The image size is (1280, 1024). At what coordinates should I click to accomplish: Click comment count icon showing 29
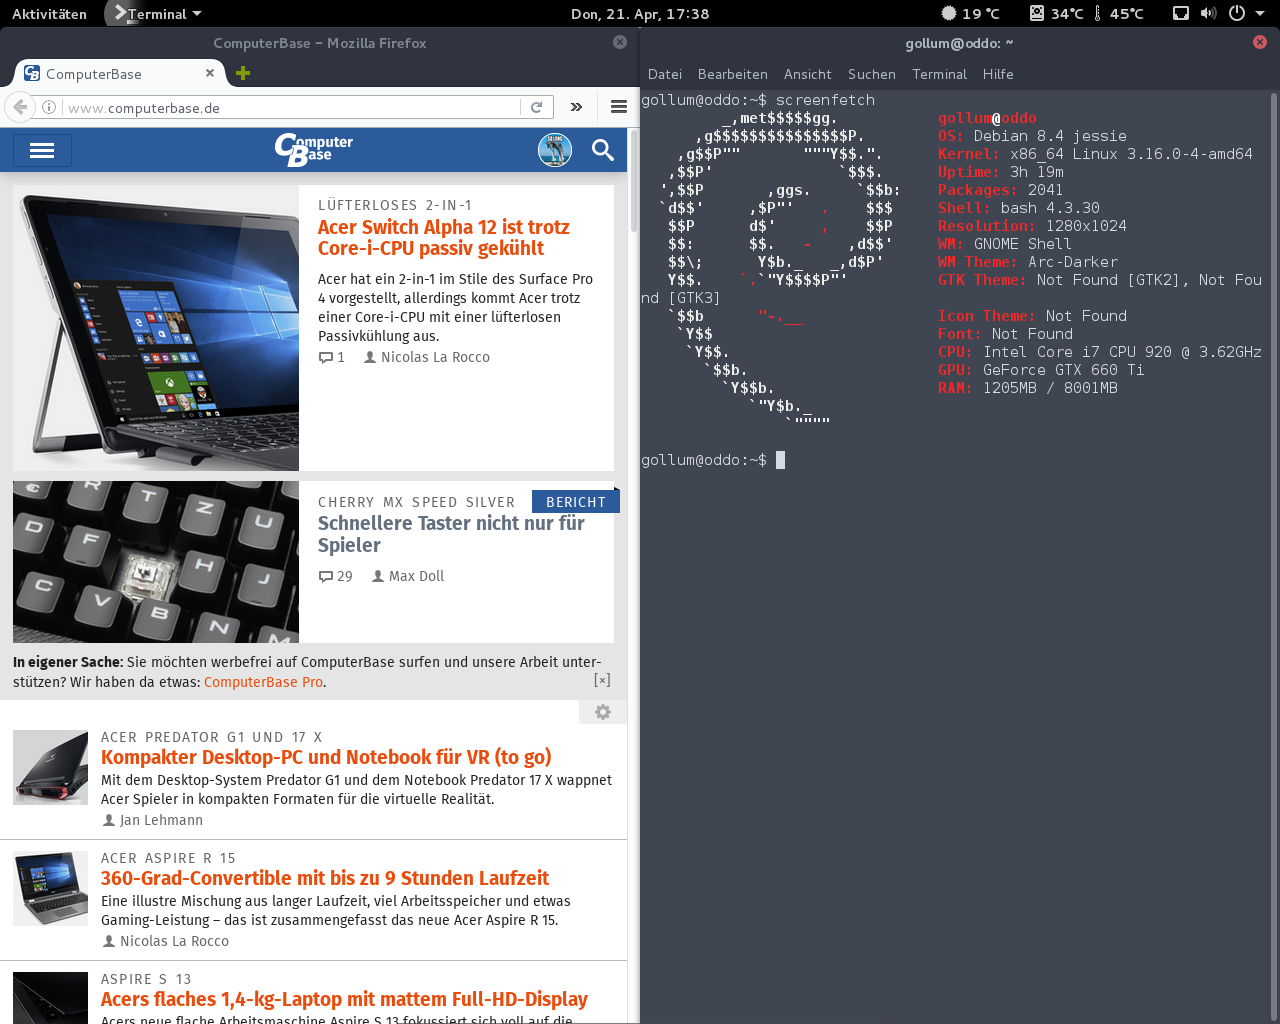(325, 576)
